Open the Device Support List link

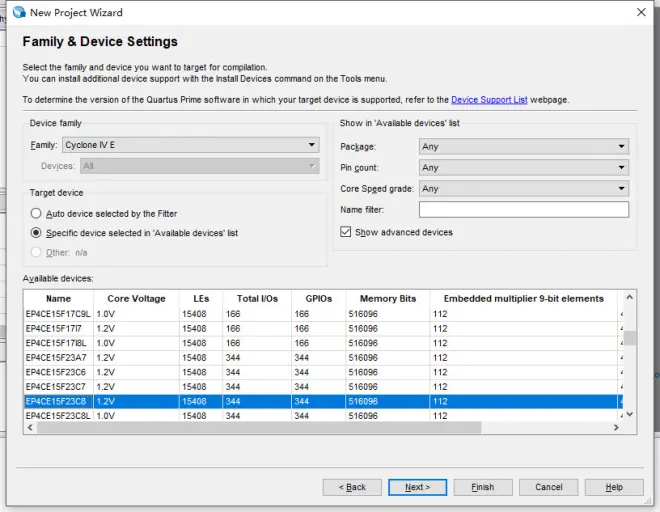(x=489, y=100)
